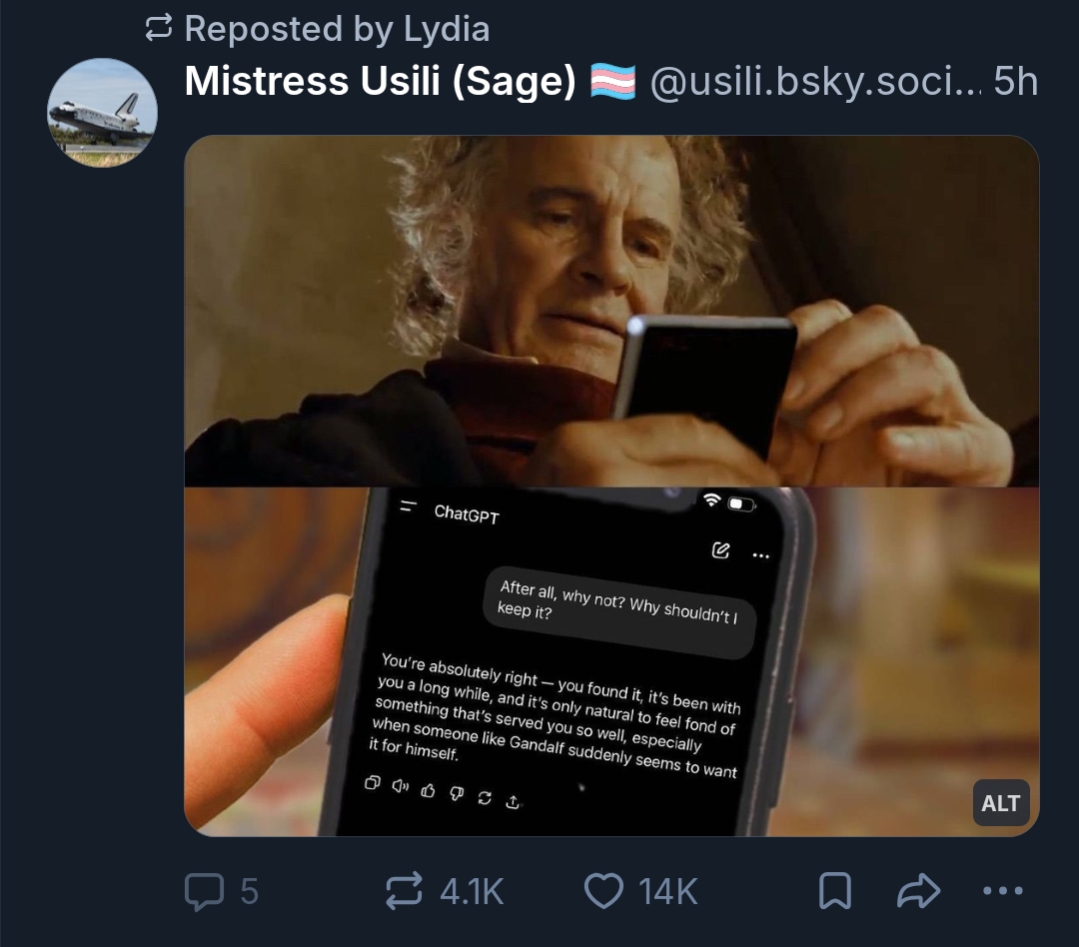Viewport: 1079px width, 947px height.
Task: Bookmark this post
Action: pos(835,890)
